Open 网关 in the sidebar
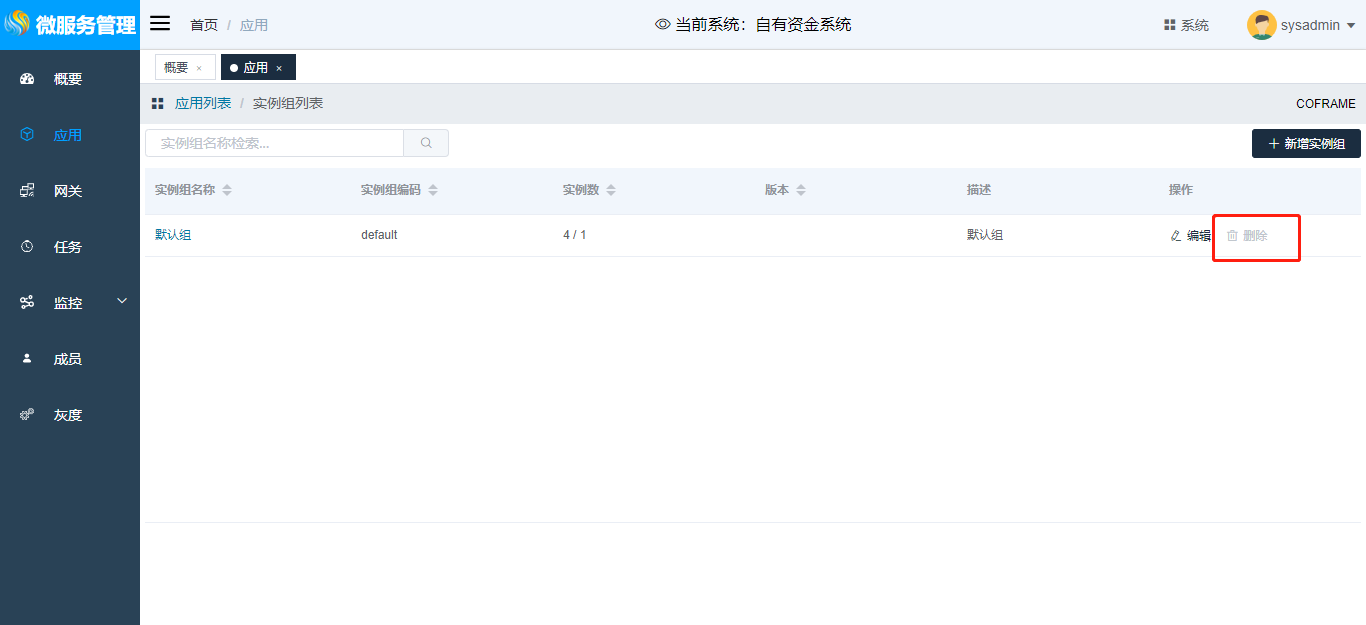This screenshot has height=625, width=1366. click(x=68, y=191)
